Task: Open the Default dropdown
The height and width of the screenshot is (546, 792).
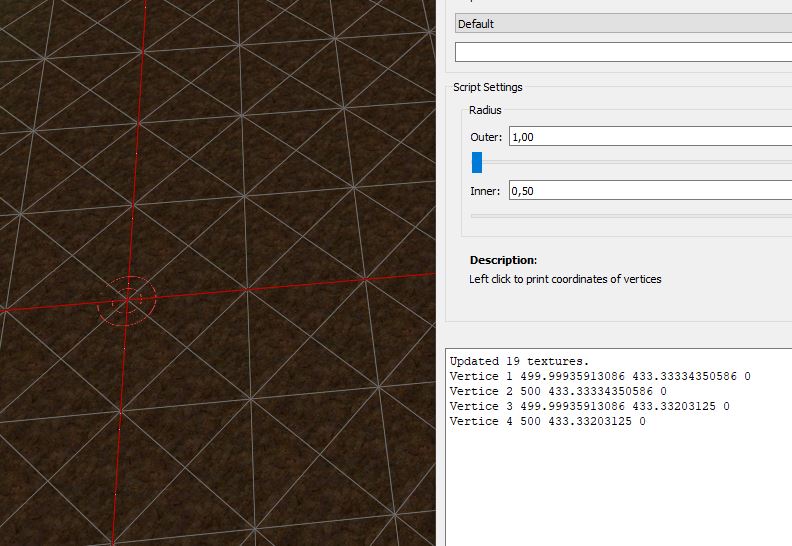Action: coord(623,24)
